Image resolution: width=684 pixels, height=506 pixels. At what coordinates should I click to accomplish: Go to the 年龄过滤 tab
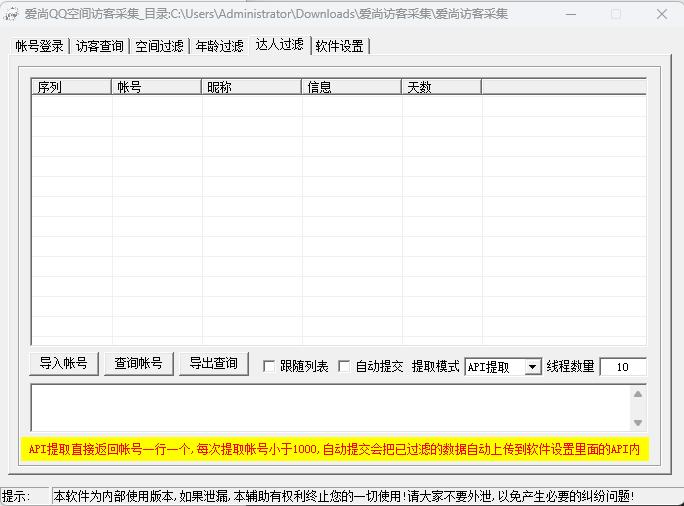click(x=219, y=46)
